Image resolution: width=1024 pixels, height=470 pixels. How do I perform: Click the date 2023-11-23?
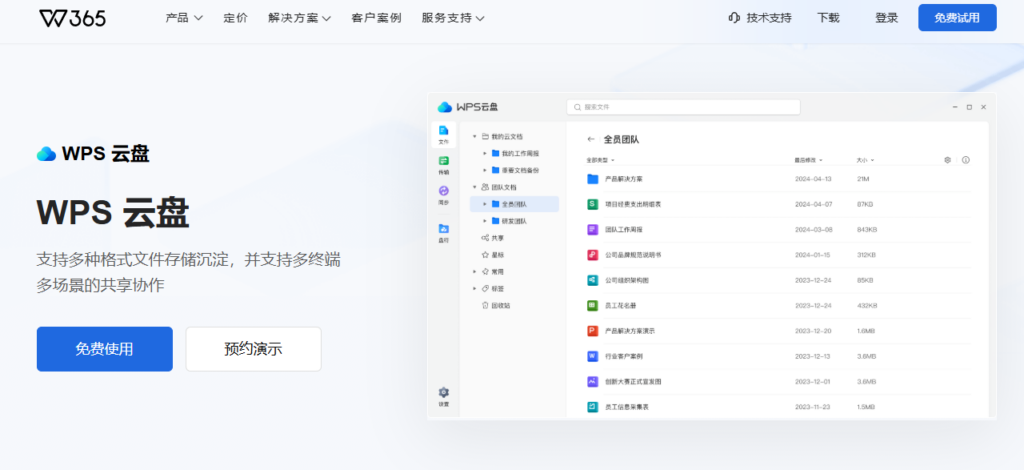coord(813,407)
